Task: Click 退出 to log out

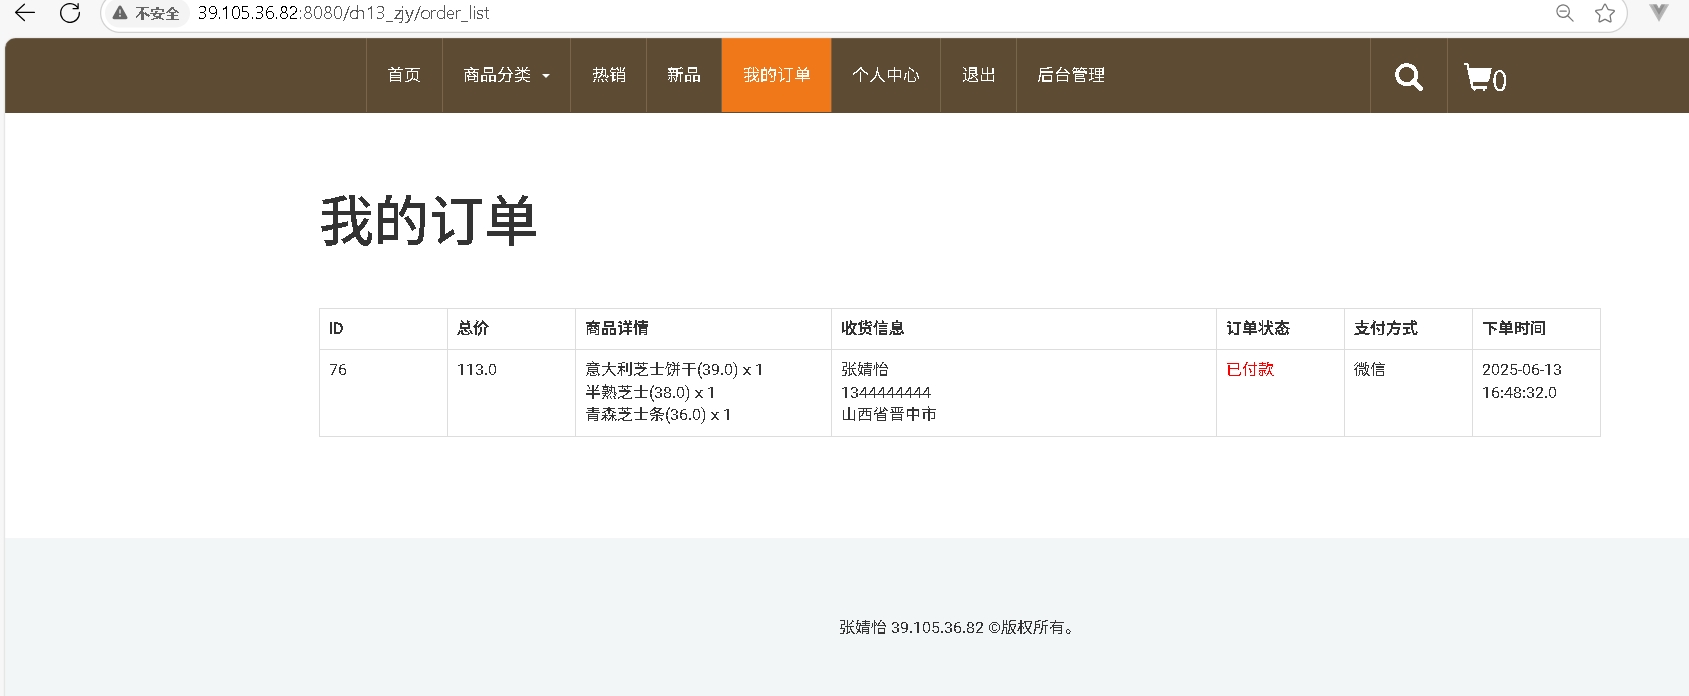Action: click(978, 75)
